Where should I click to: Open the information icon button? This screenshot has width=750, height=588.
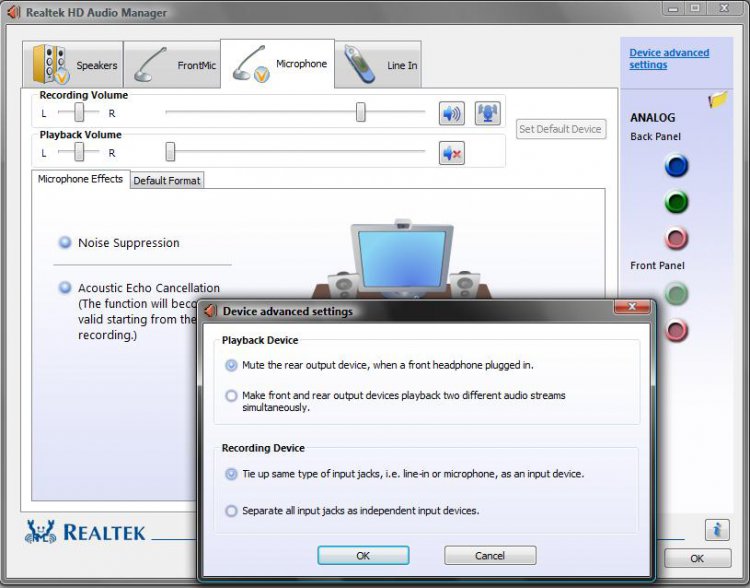717,530
